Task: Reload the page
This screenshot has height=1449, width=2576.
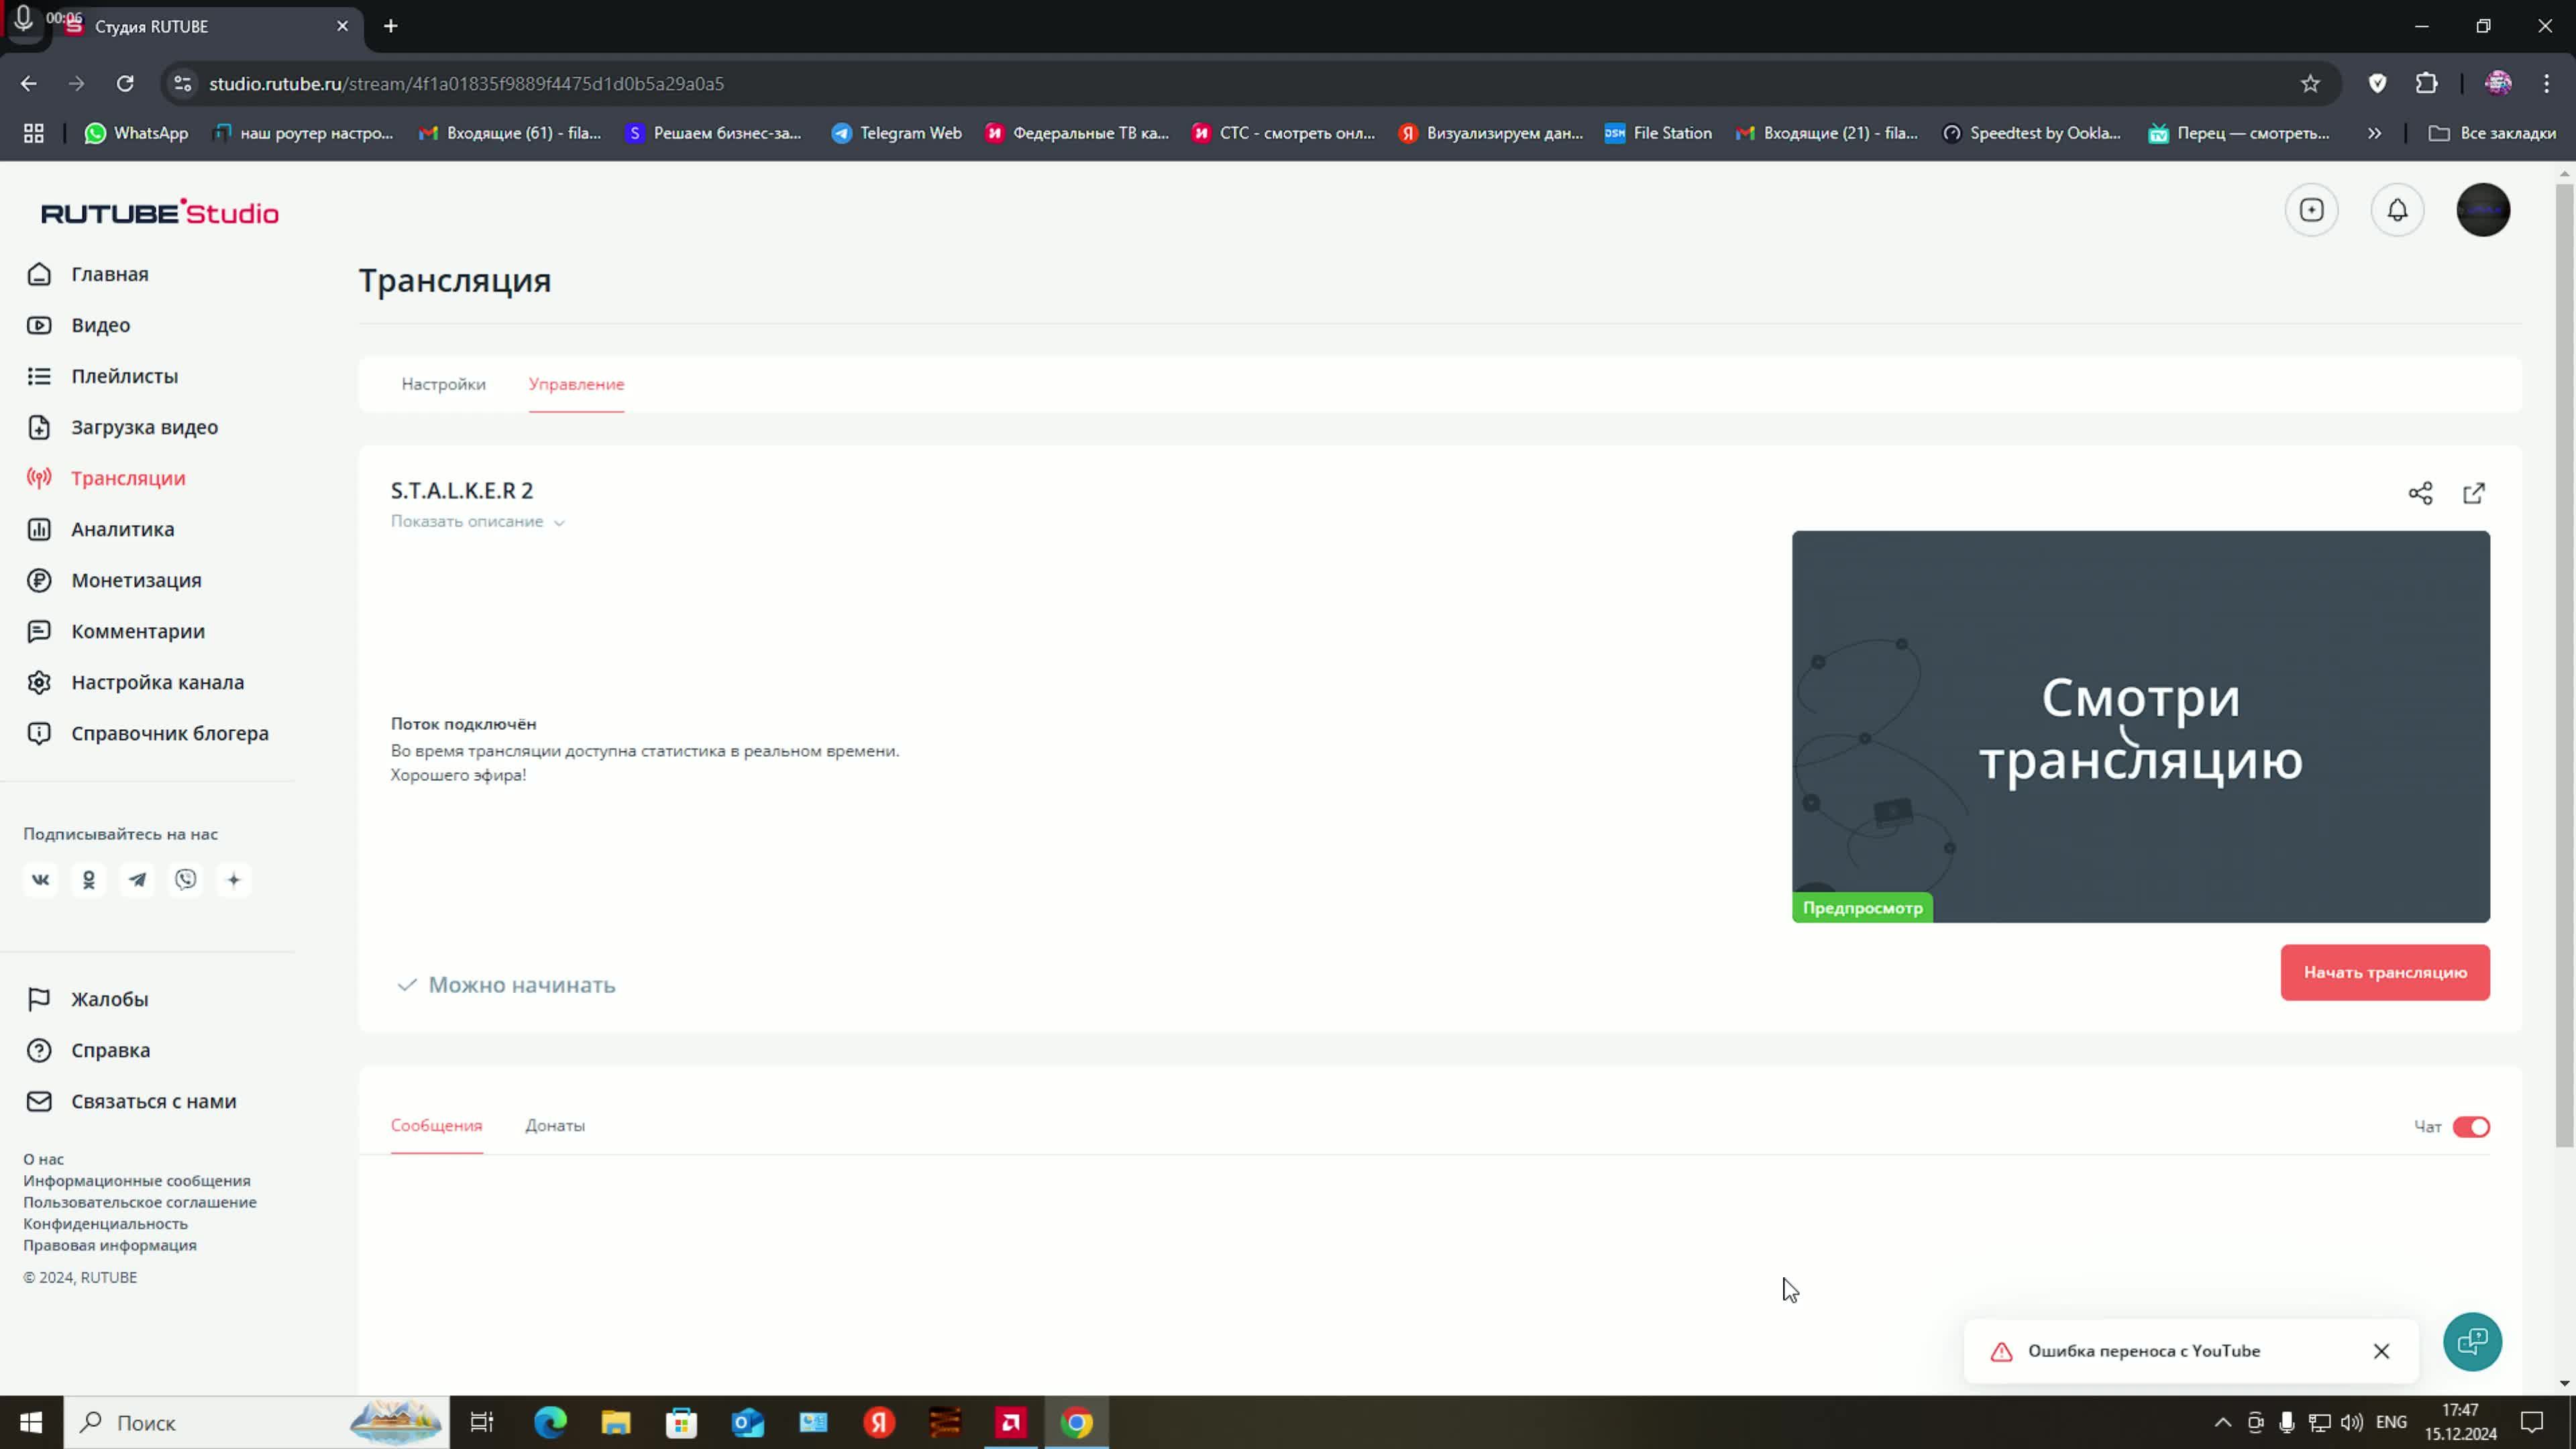Action: (x=125, y=84)
